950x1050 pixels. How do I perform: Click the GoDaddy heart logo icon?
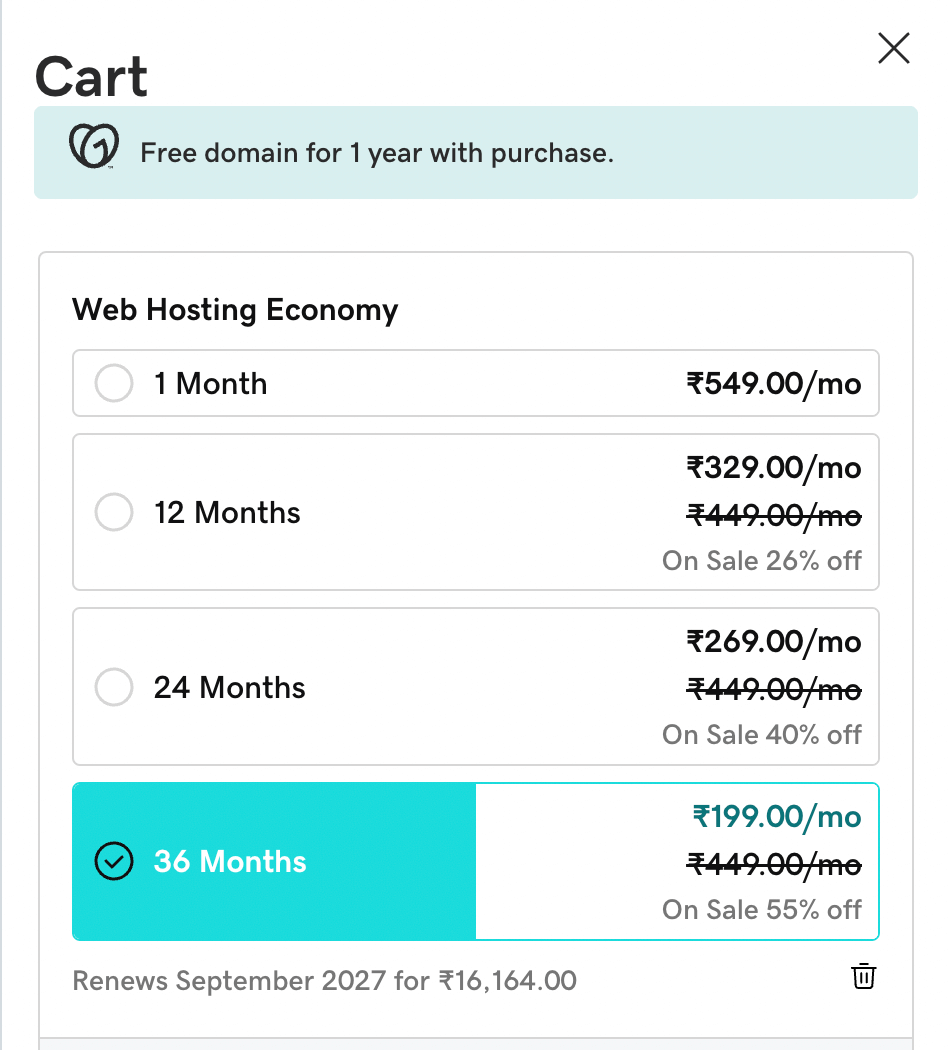pyautogui.click(x=94, y=147)
